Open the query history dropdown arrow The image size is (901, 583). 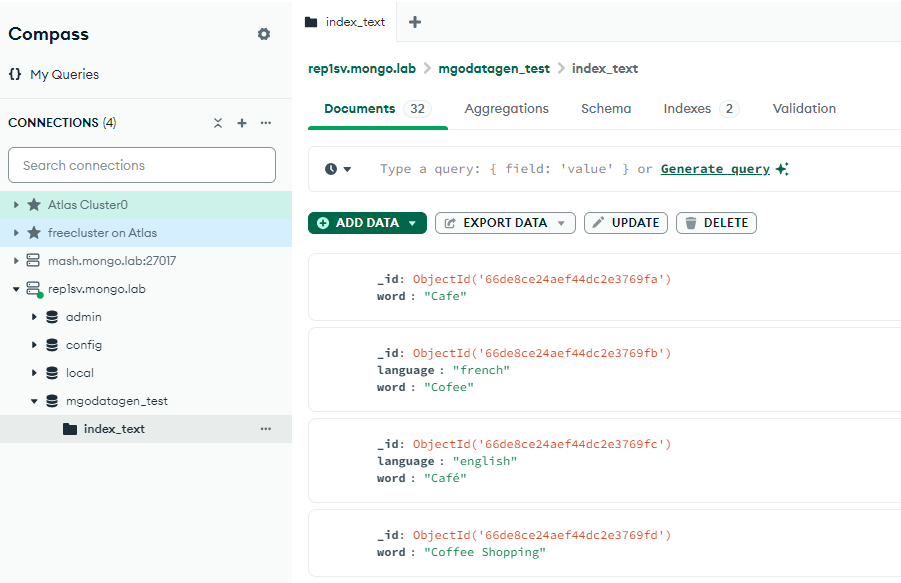[x=347, y=169]
